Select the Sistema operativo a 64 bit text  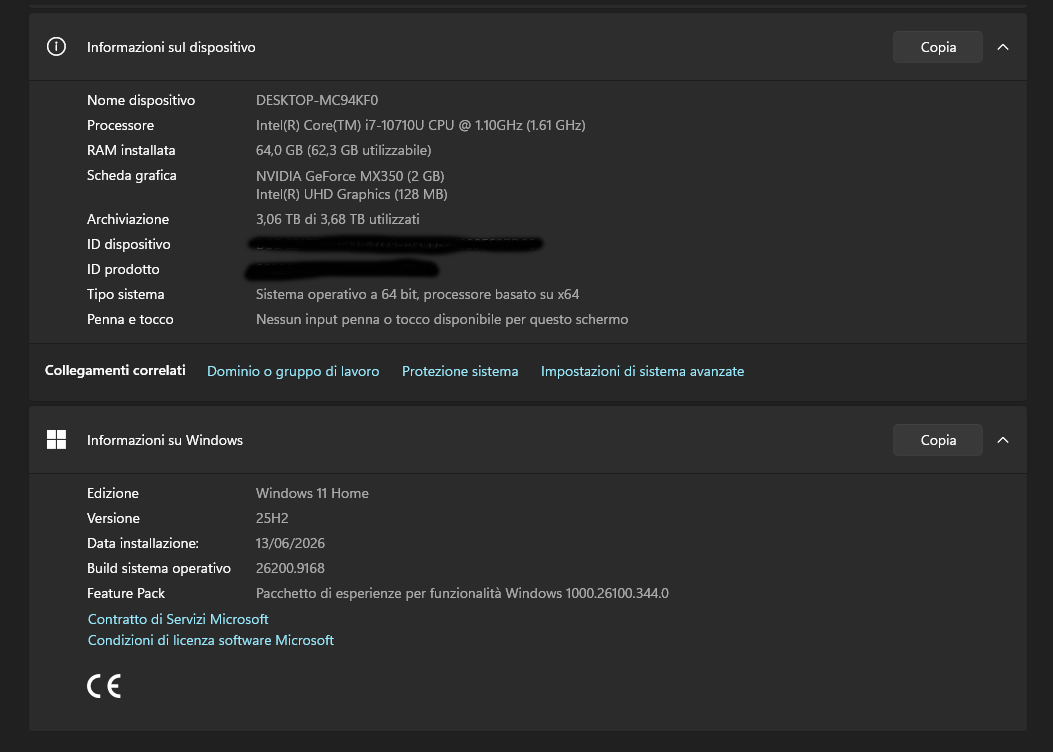417,294
